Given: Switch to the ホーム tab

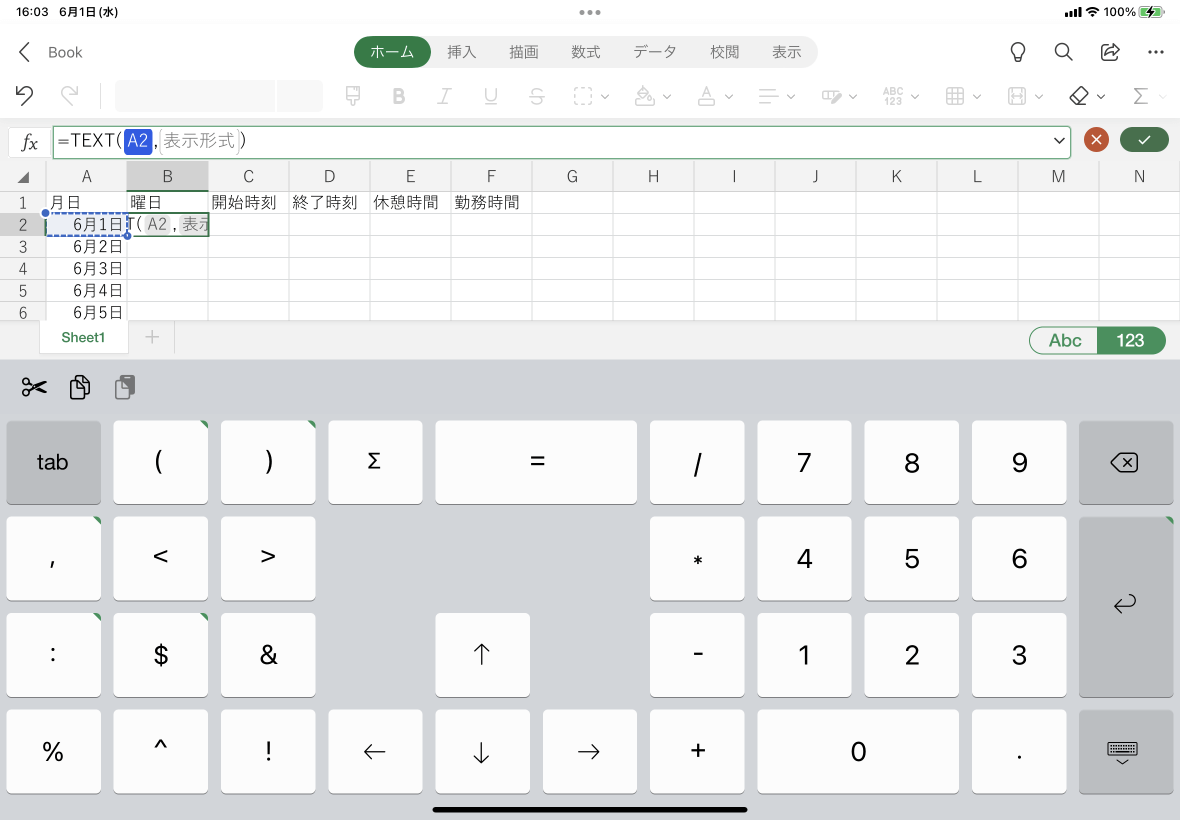Looking at the screenshot, I should pos(392,52).
